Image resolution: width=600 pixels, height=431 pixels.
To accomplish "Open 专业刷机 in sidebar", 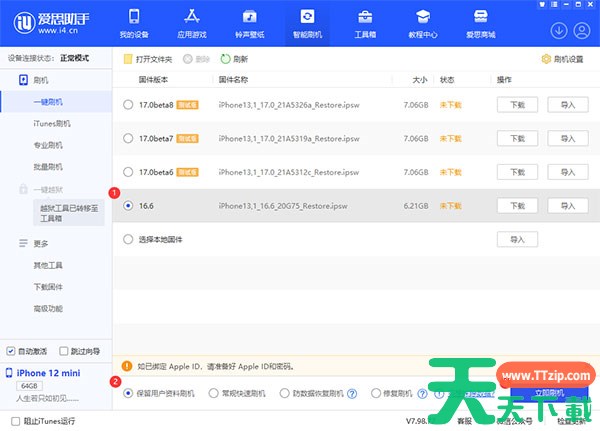I will click(48, 145).
